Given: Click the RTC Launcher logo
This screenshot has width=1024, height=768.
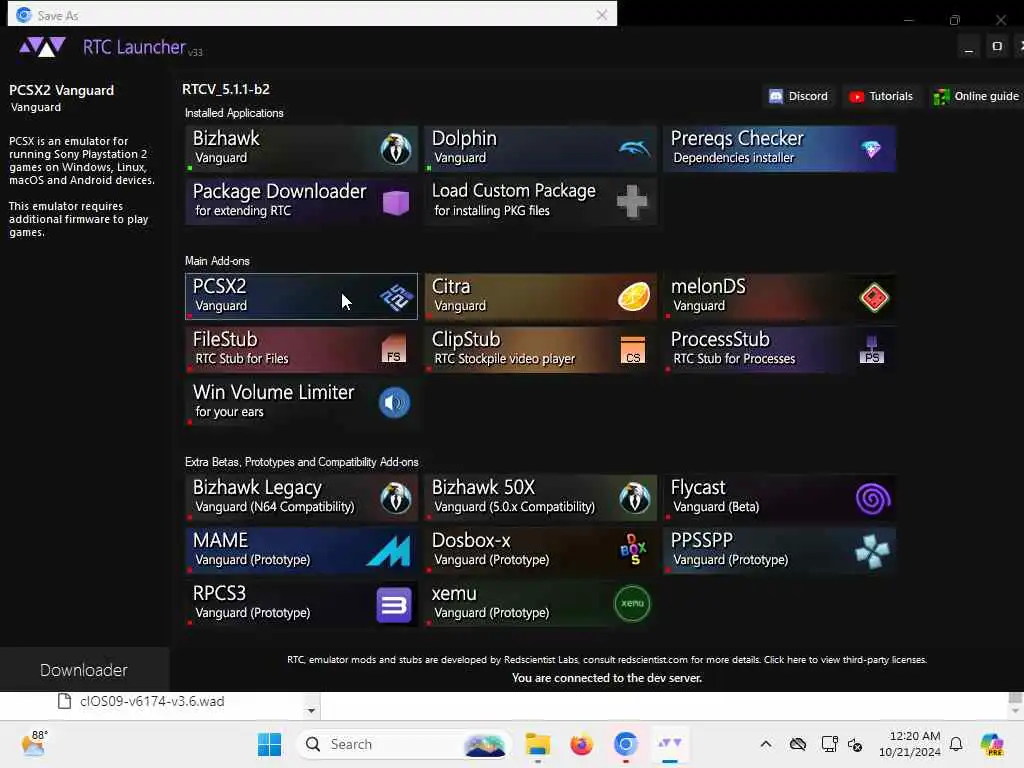Looking at the screenshot, I should [x=42, y=47].
